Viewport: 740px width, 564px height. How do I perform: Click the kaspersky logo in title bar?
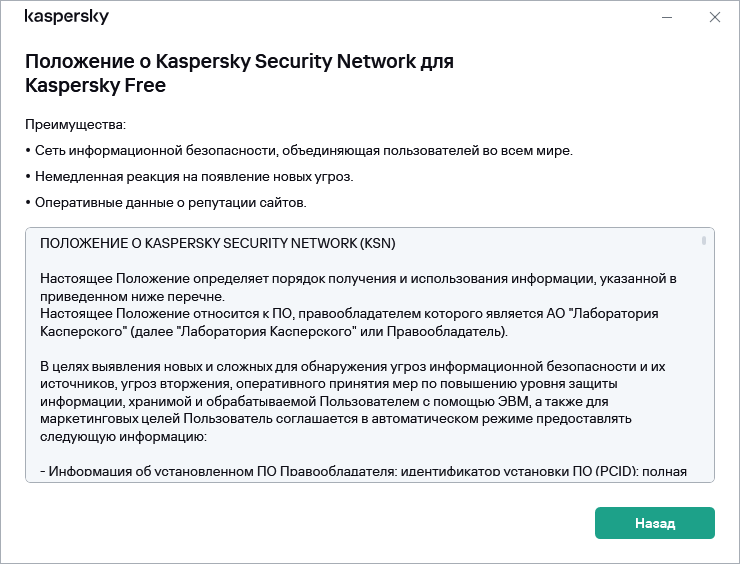point(66,17)
